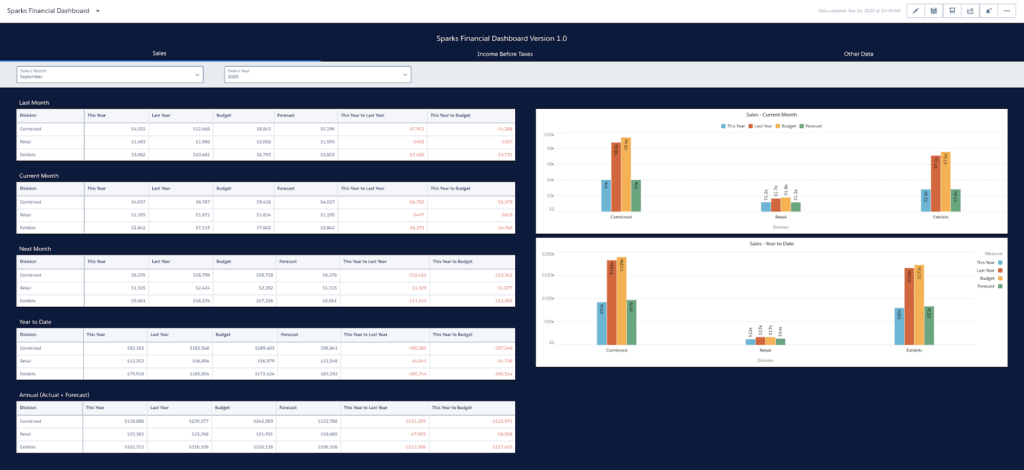Screen dimensions: 1024x470
Task: Click Last Year swatch in Current Month legend
Action: [x=751, y=125]
